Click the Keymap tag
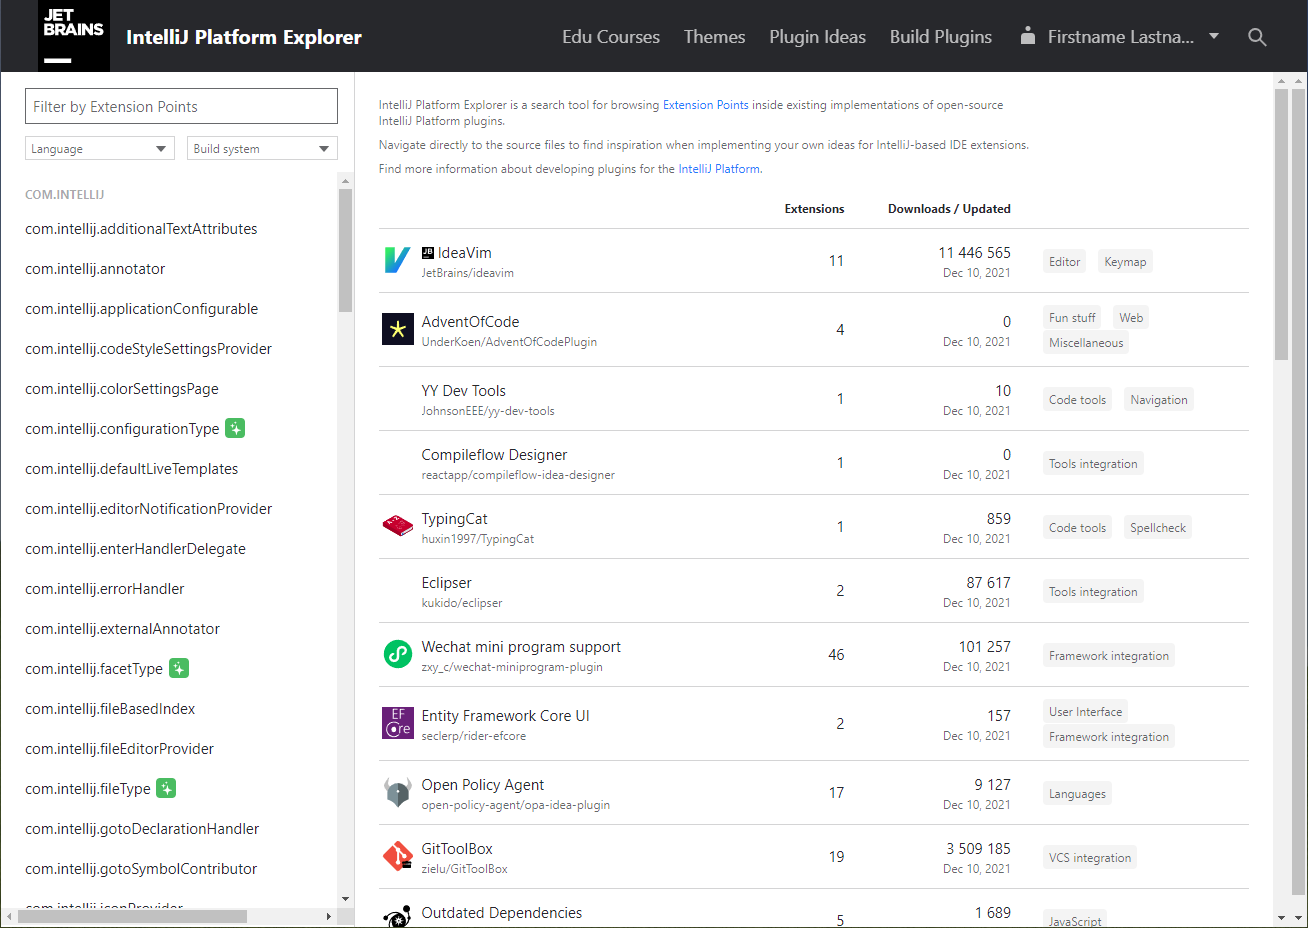The width and height of the screenshot is (1308, 928). 1125,262
